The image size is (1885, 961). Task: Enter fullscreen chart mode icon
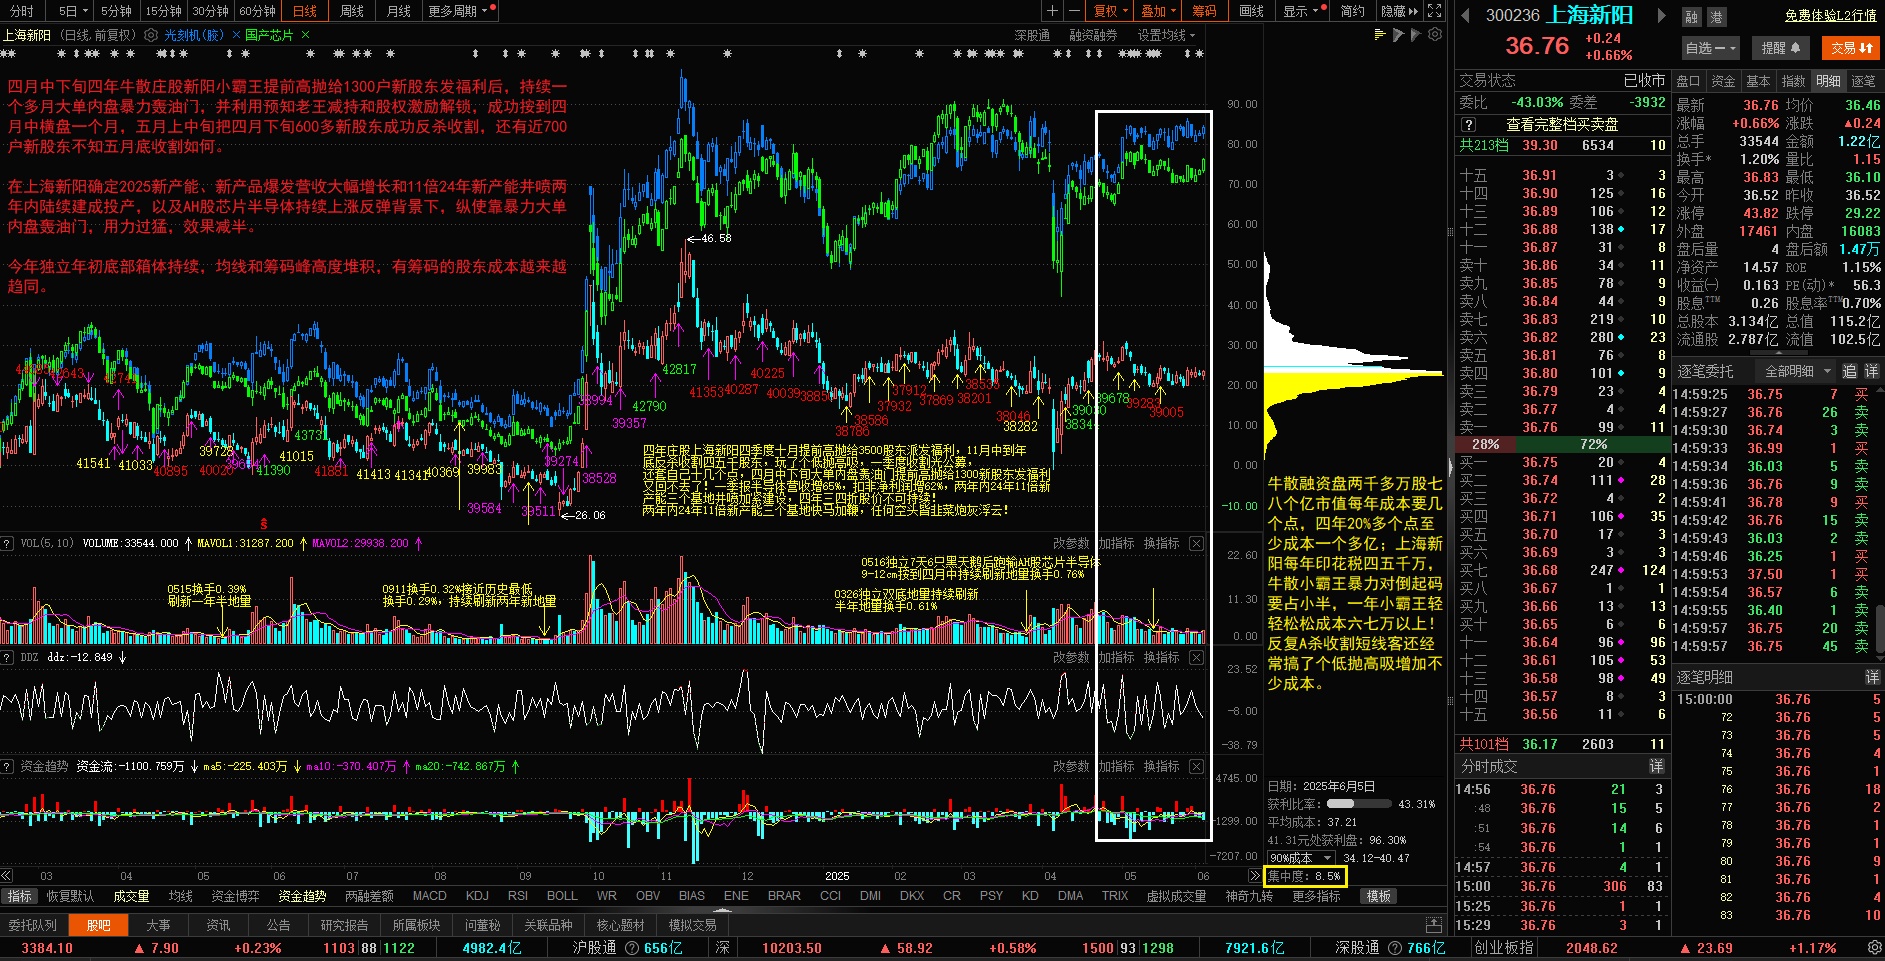(x=1434, y=11)
